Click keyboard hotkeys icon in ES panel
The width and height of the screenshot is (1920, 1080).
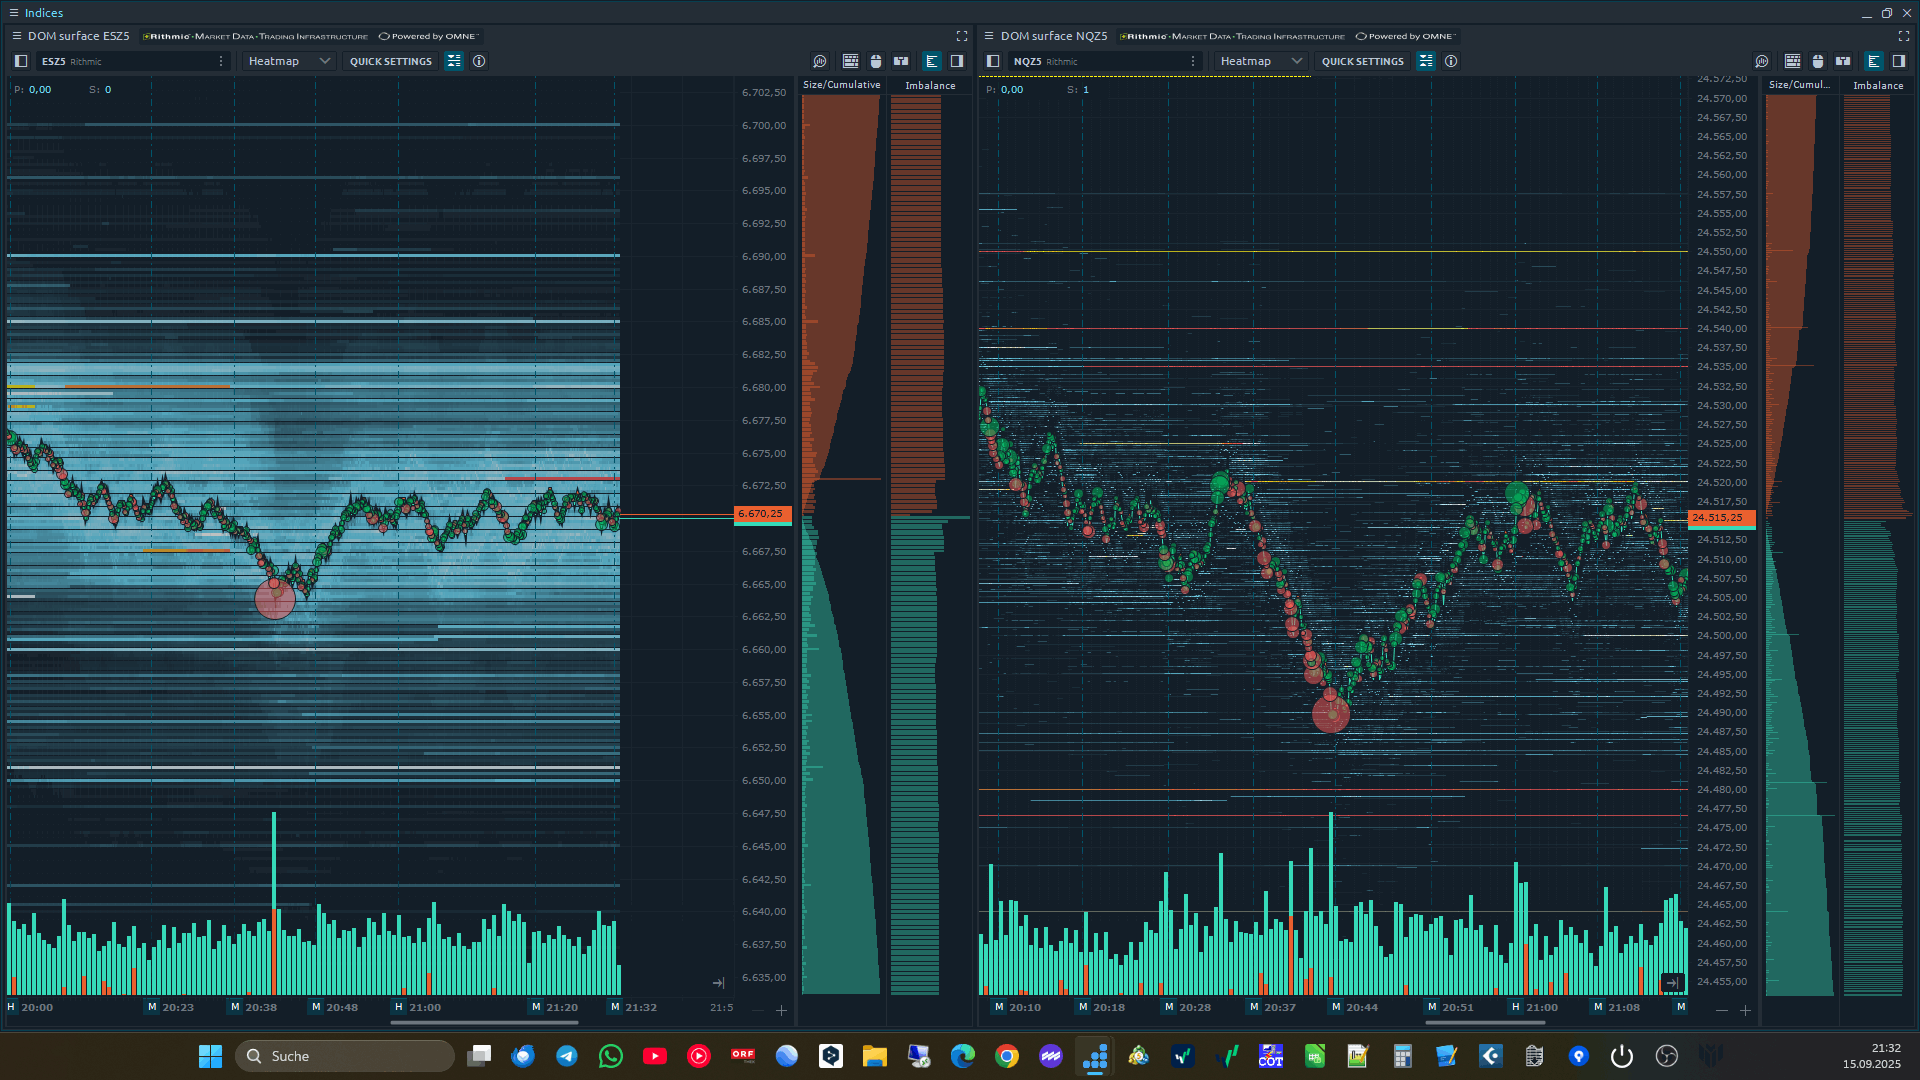850,61
